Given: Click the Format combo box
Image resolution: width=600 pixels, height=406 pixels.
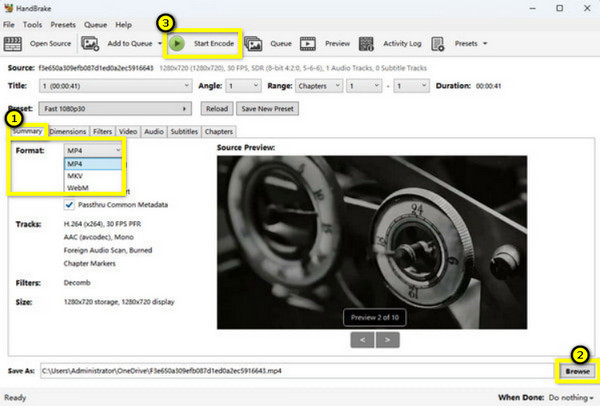Looking at the screenshot, I should (93, 150).
